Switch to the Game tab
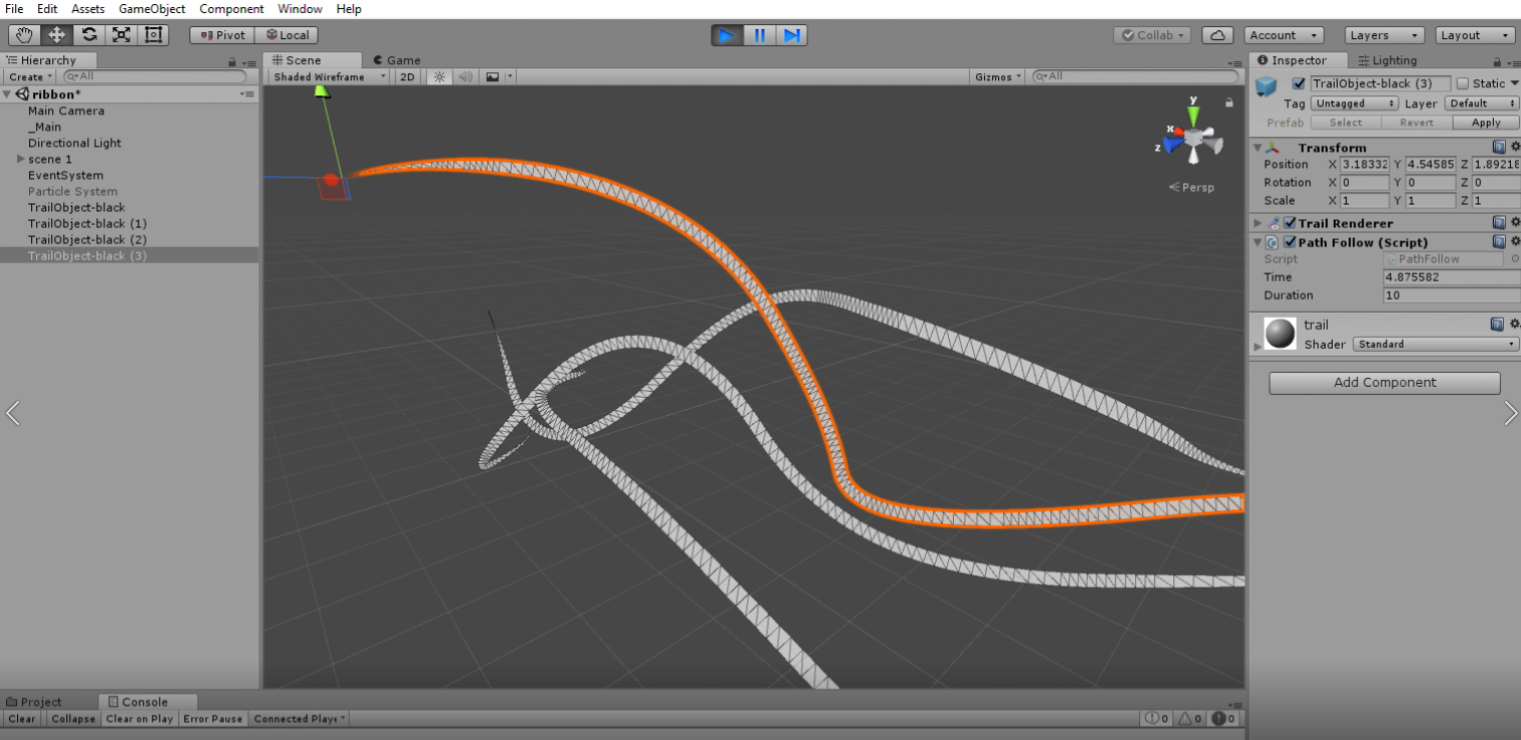This screenshot has height=740, width=1521. (x=396, y=60)
